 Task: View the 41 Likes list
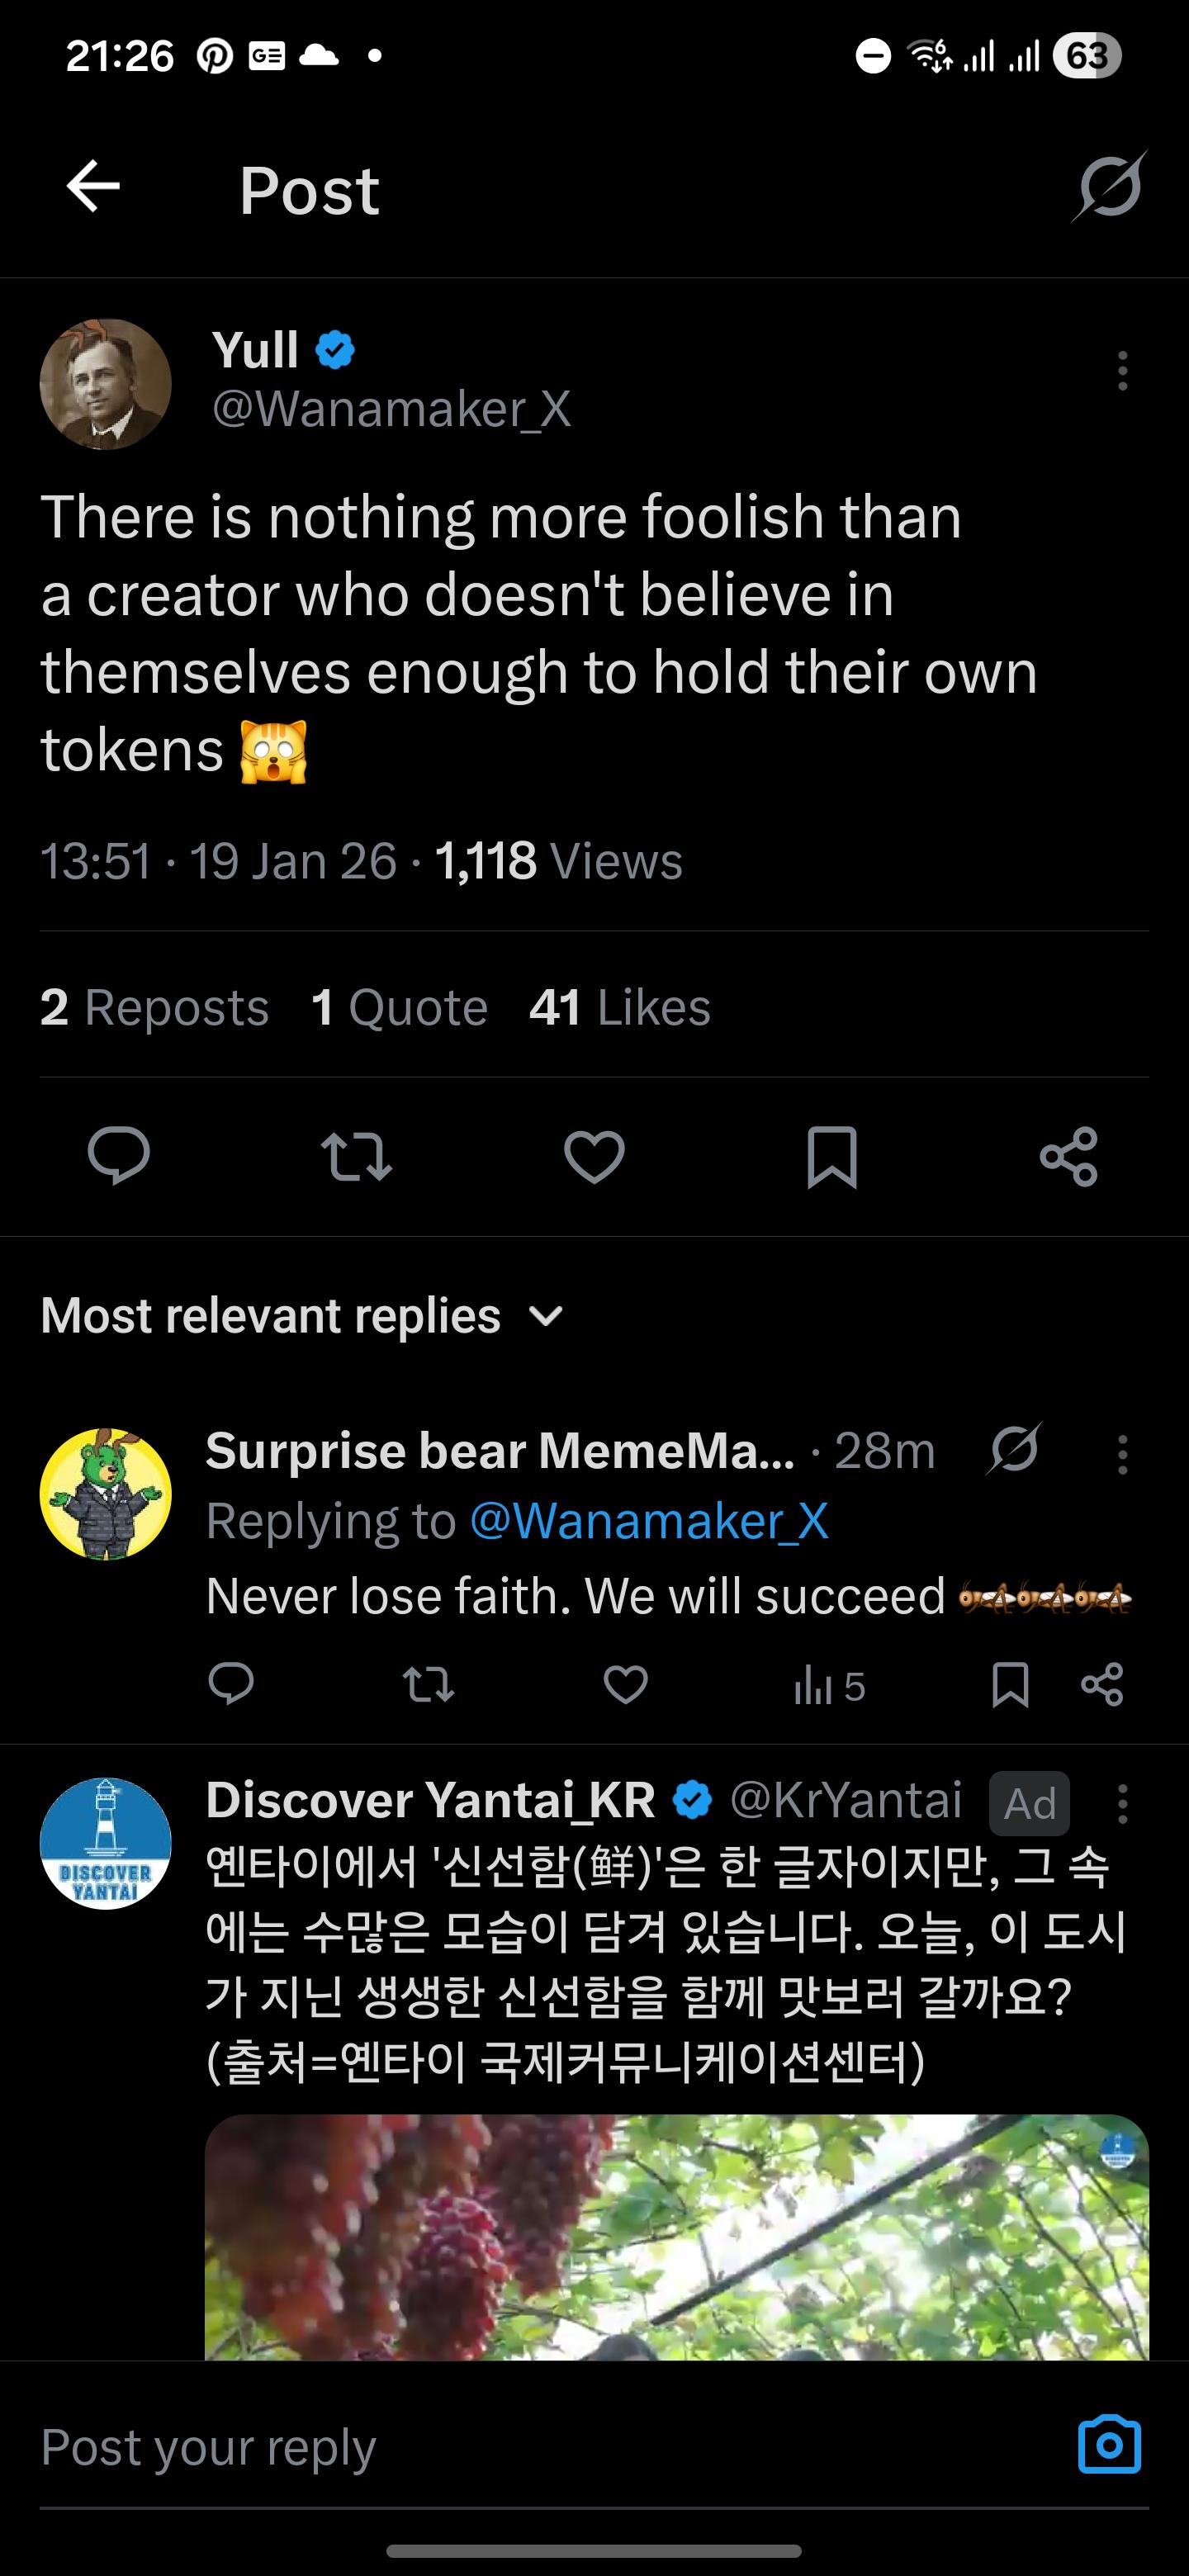pos(620,1007)
